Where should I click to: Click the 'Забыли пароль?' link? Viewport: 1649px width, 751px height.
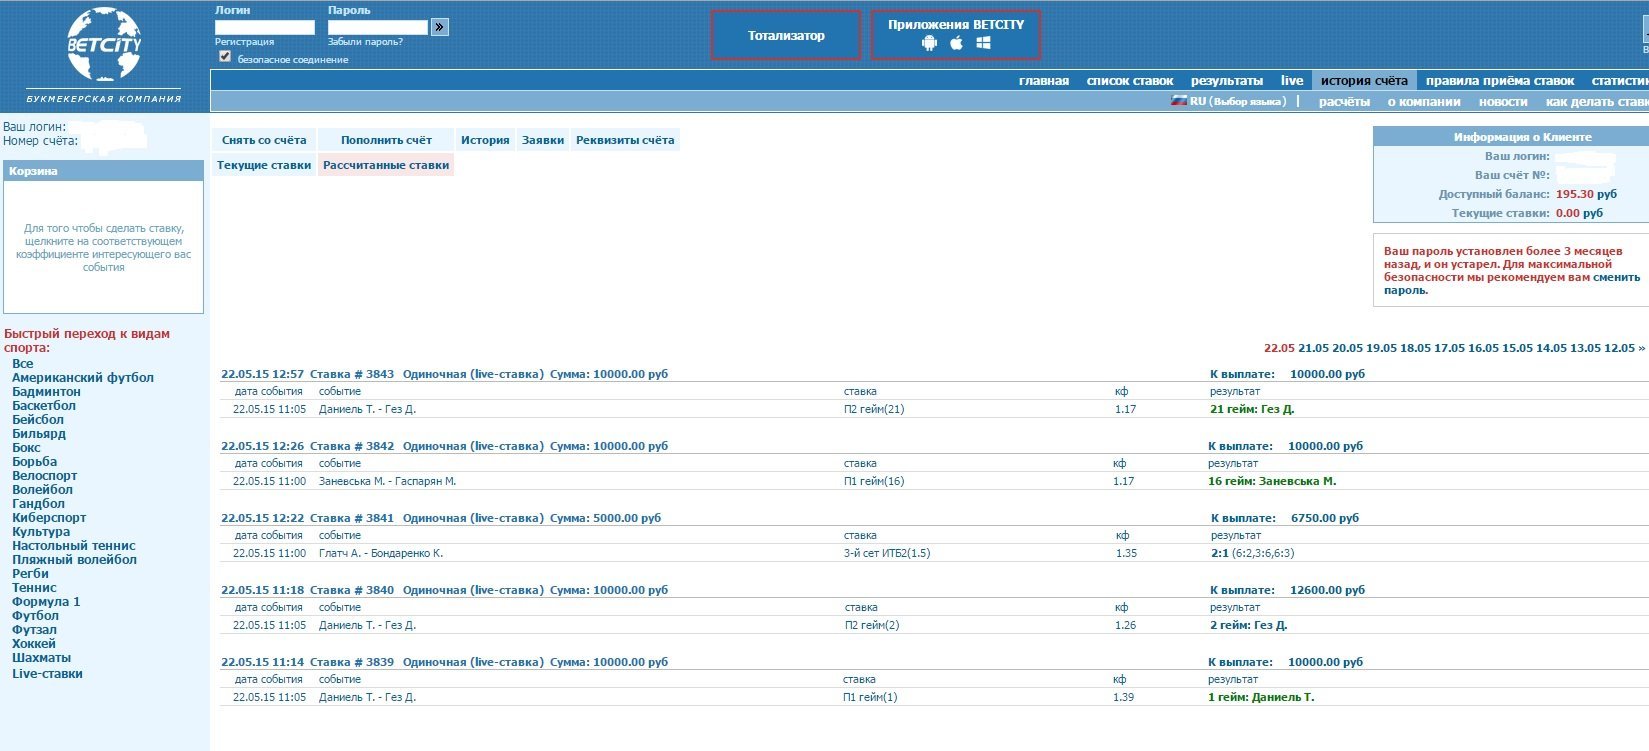point(365,42)
